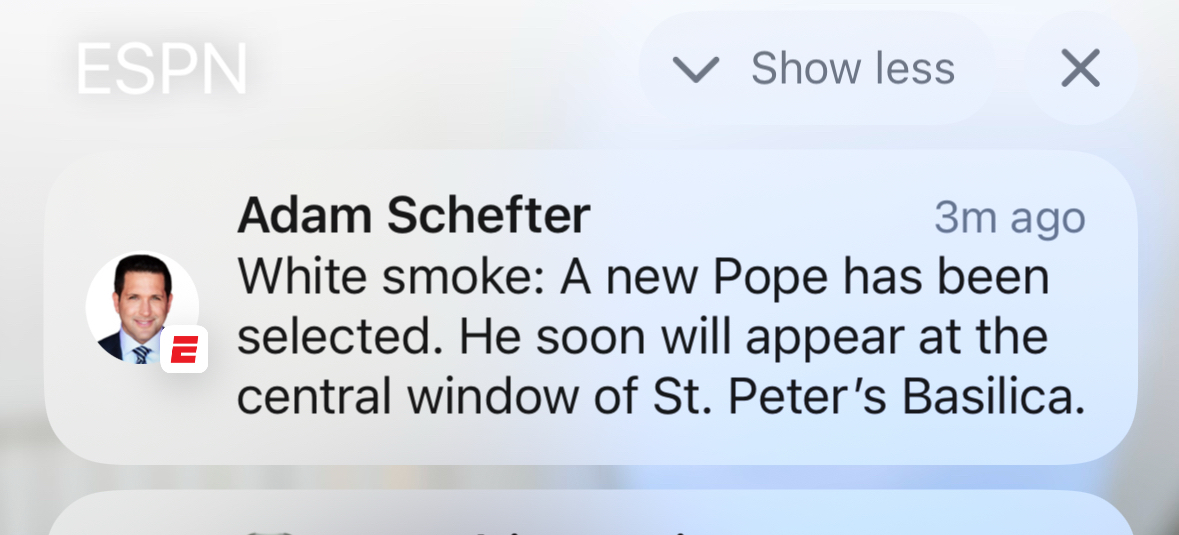Select the Adam Schefter sender name
Screen dimensions: 1179x535
click(413, 215)
